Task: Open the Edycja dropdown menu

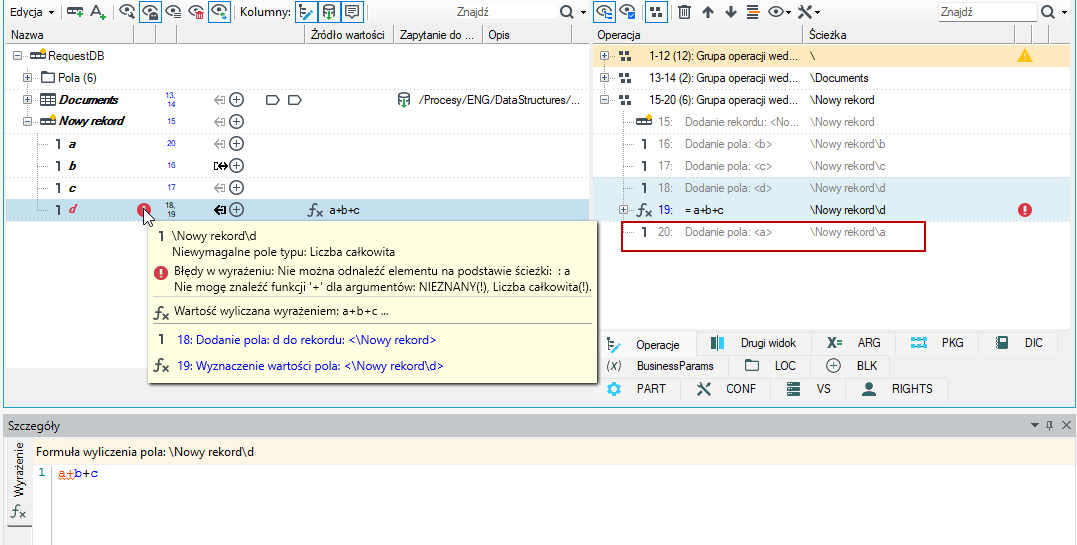Action: [x=32, y=12]
